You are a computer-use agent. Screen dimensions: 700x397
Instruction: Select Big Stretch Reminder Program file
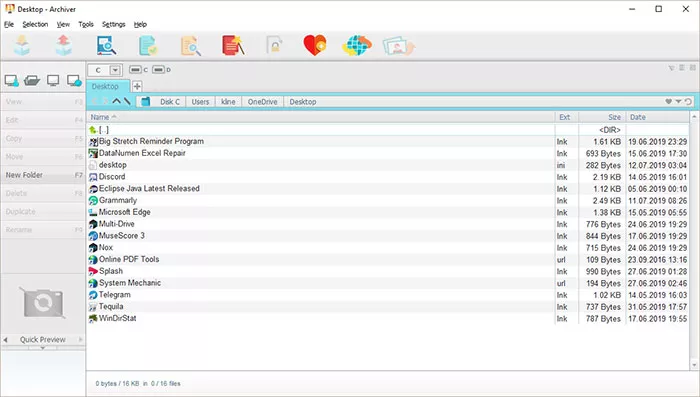pos(388,142)
